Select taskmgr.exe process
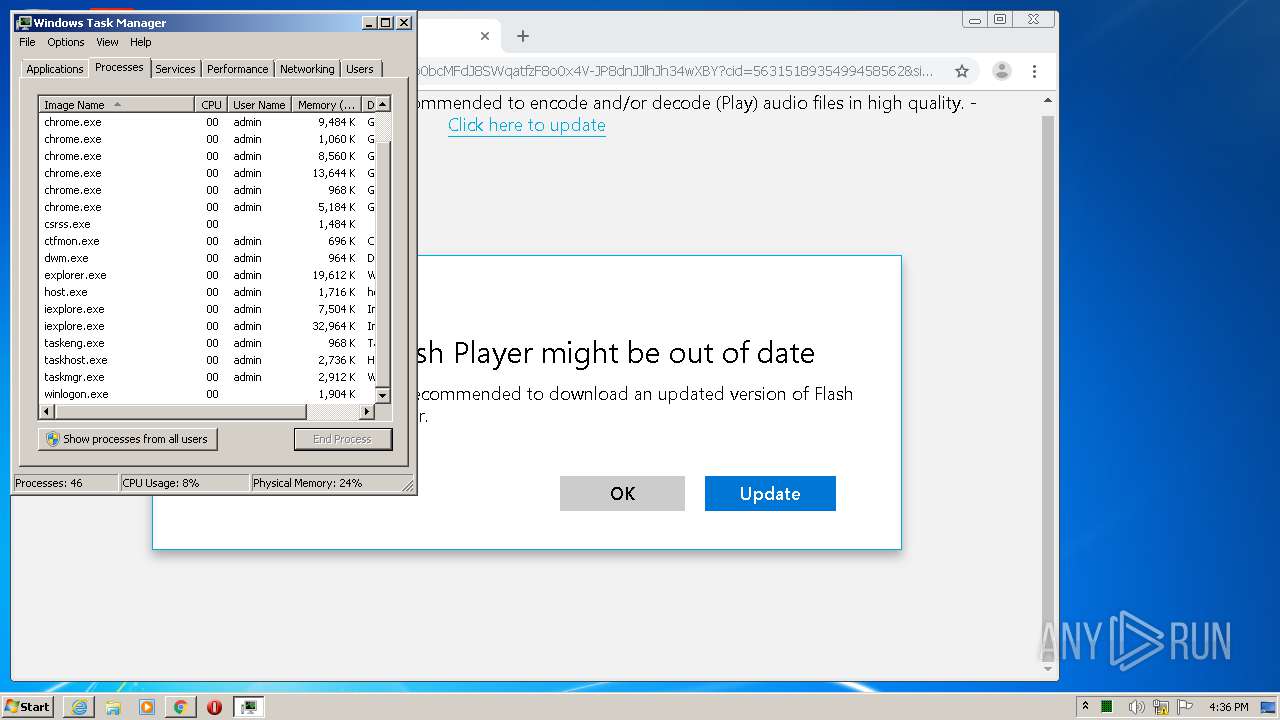The height and width of the screenshot is (720, 1280). tap(207, 377)
